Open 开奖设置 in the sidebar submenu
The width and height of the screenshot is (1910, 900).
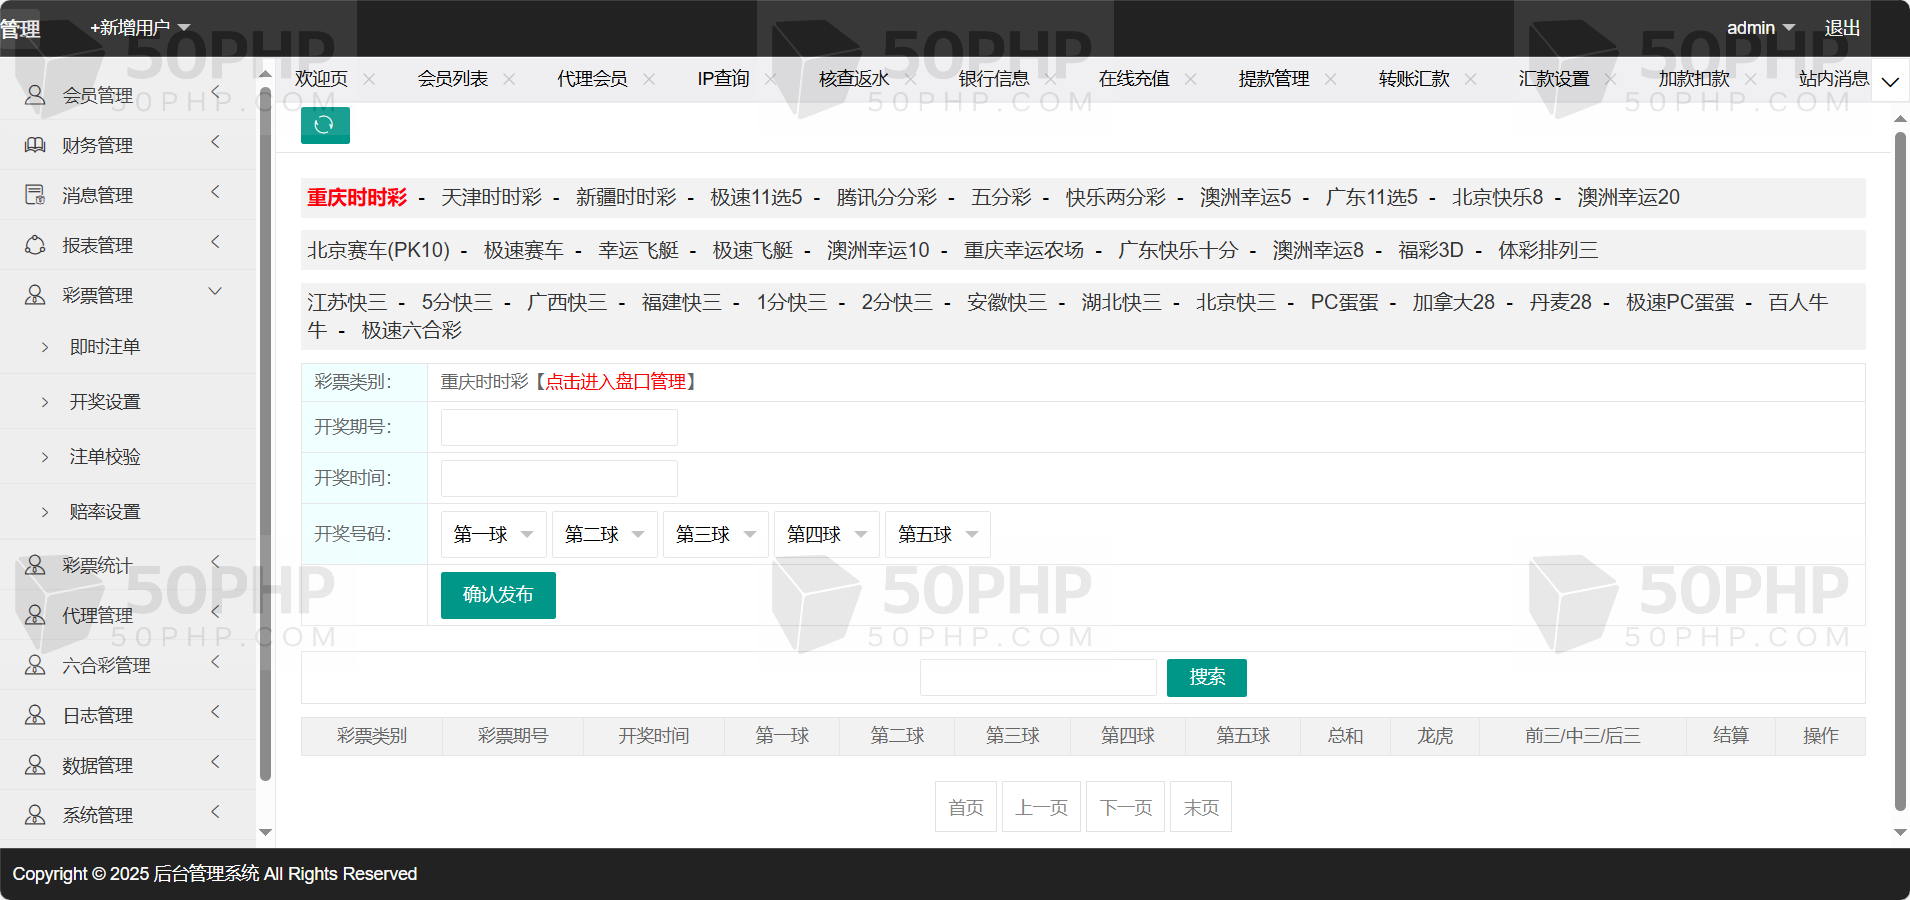[x=105, y=402]
